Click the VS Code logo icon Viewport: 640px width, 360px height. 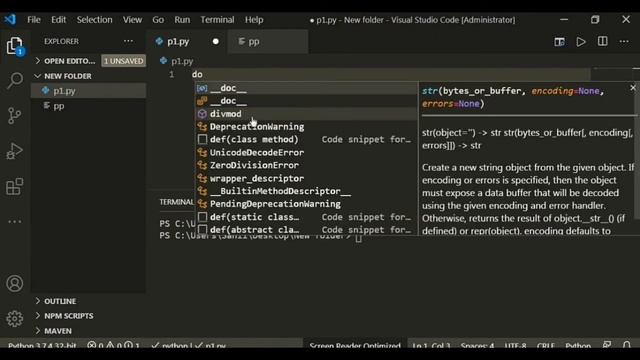pos(10,20)
